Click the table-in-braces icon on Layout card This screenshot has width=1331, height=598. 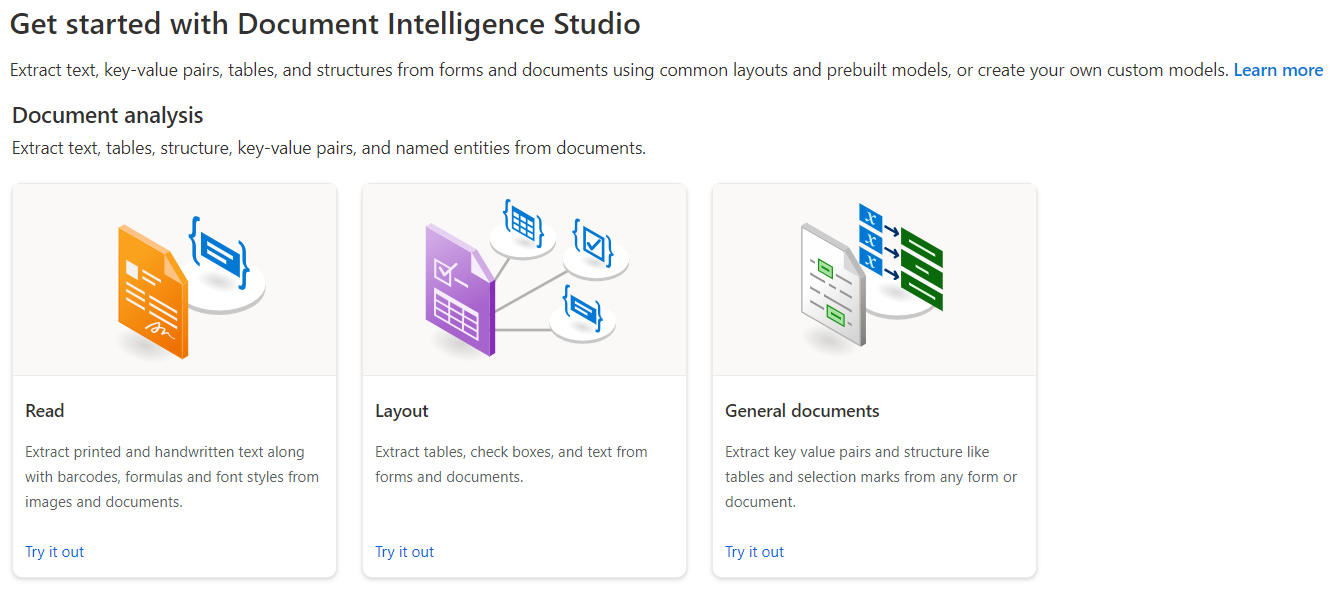523,223
